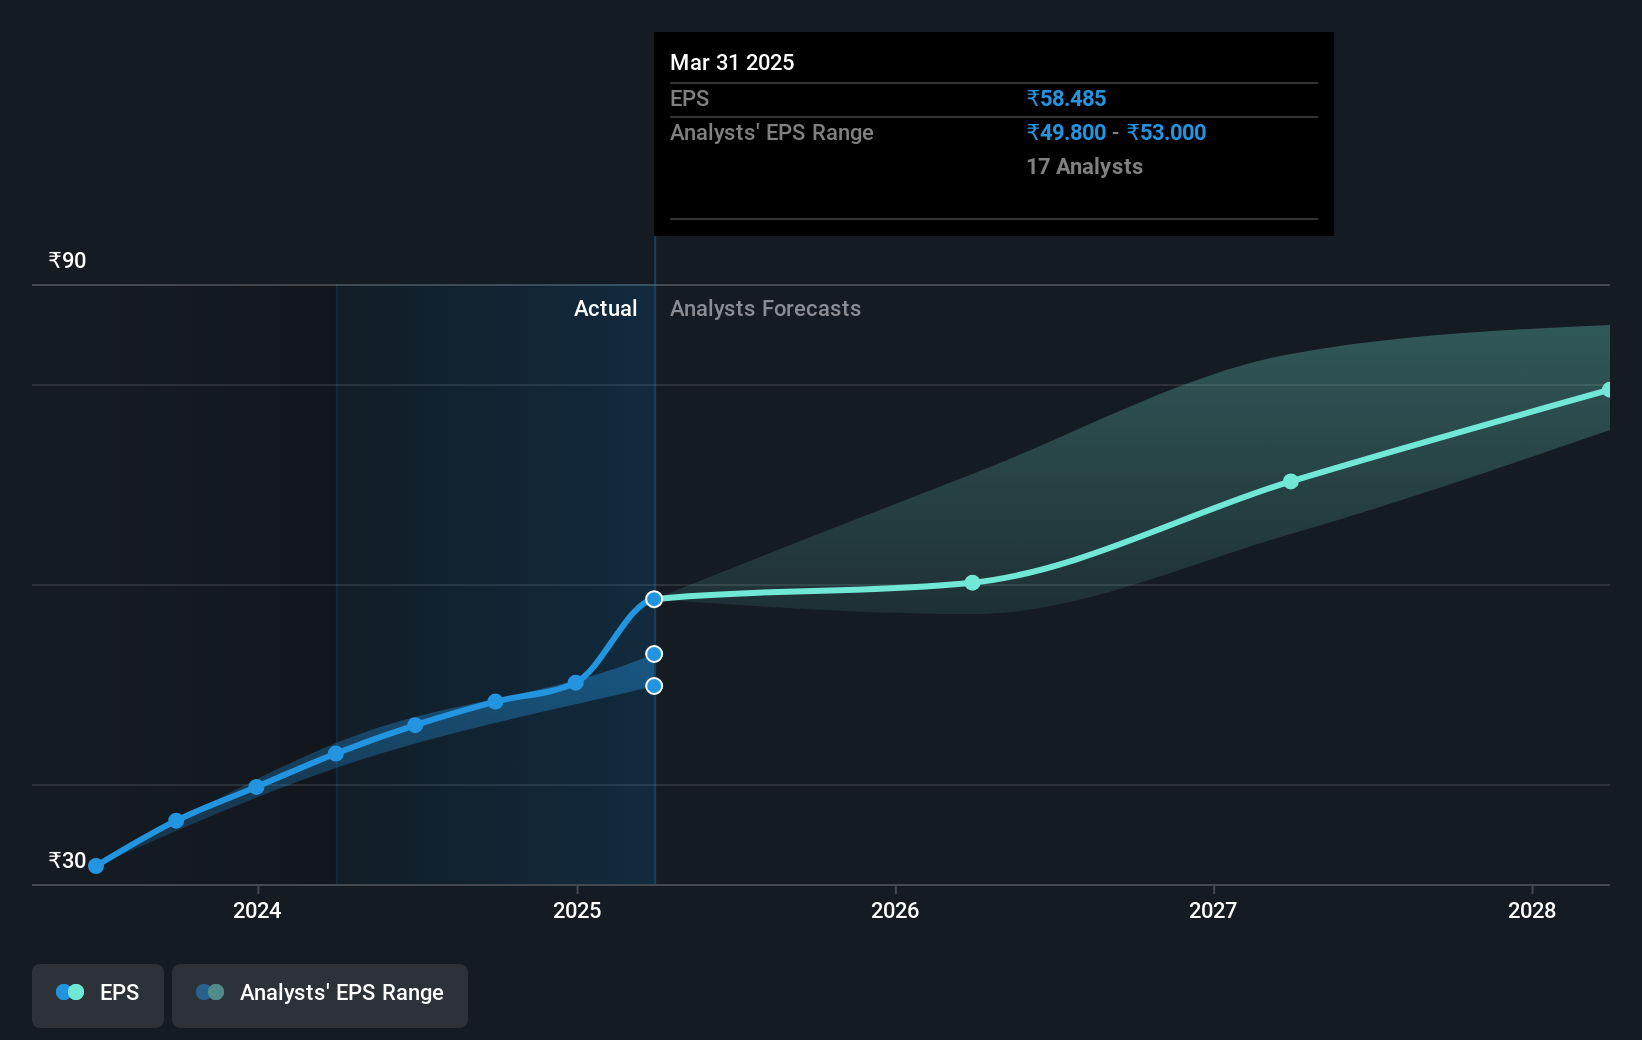Click the 2026 x-axis label
Image resolution: width=1642 pixels, height=1040 pixels.
point(895,910)
